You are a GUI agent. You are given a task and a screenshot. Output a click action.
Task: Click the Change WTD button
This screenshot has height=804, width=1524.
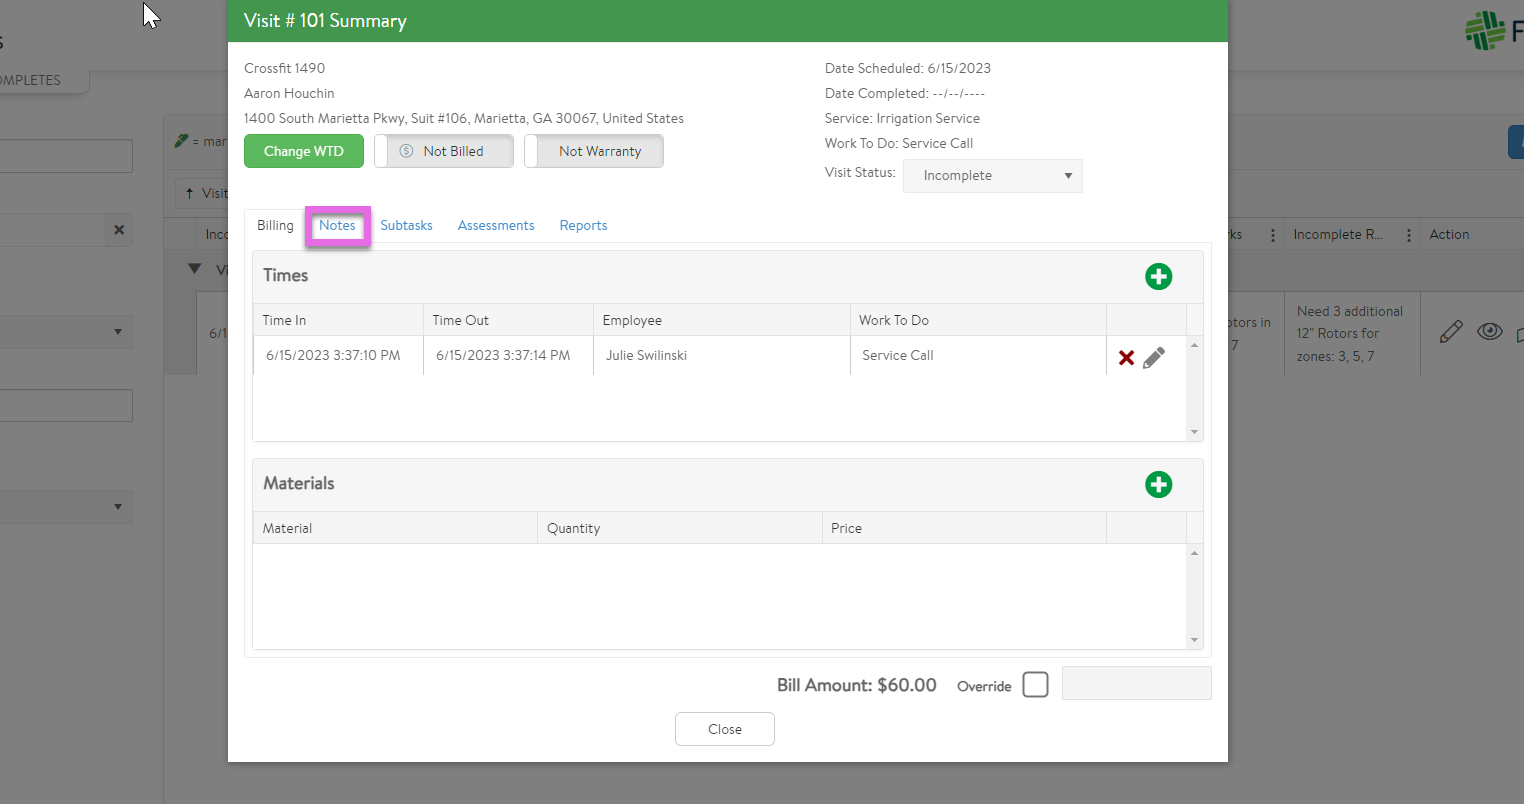click(304, 151)
